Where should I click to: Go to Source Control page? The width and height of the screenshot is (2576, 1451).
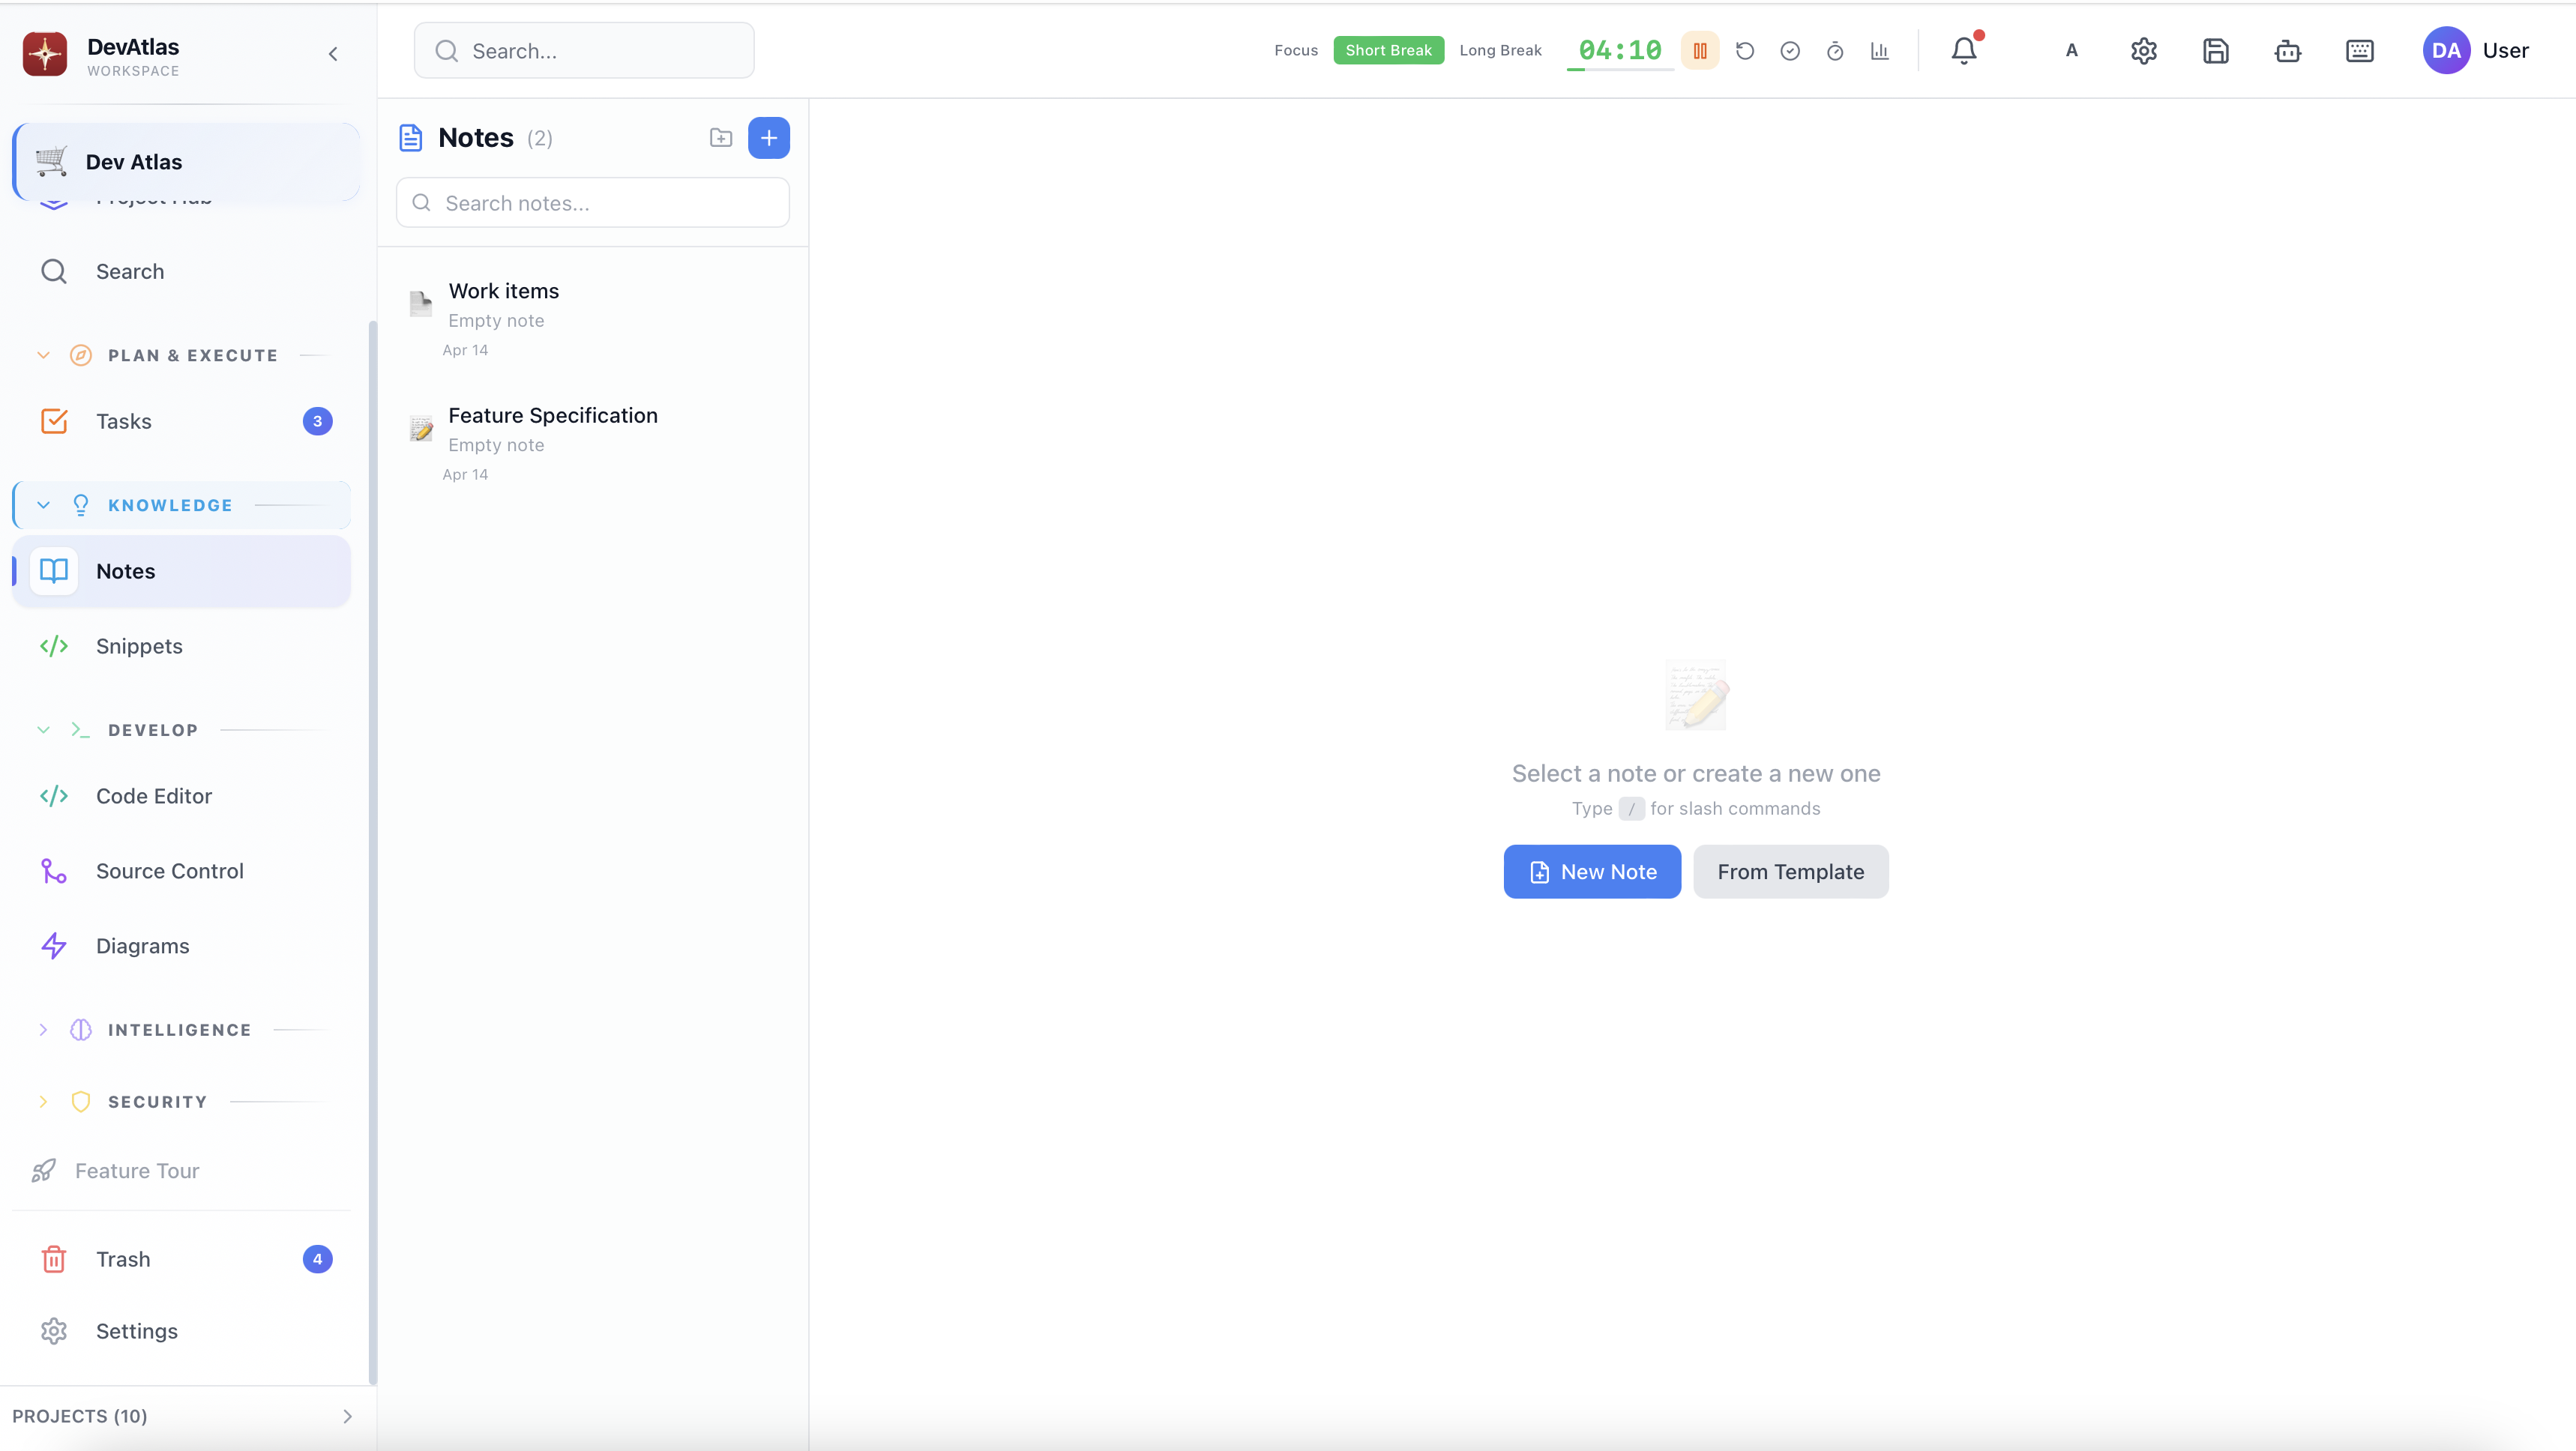pos(169,871)
